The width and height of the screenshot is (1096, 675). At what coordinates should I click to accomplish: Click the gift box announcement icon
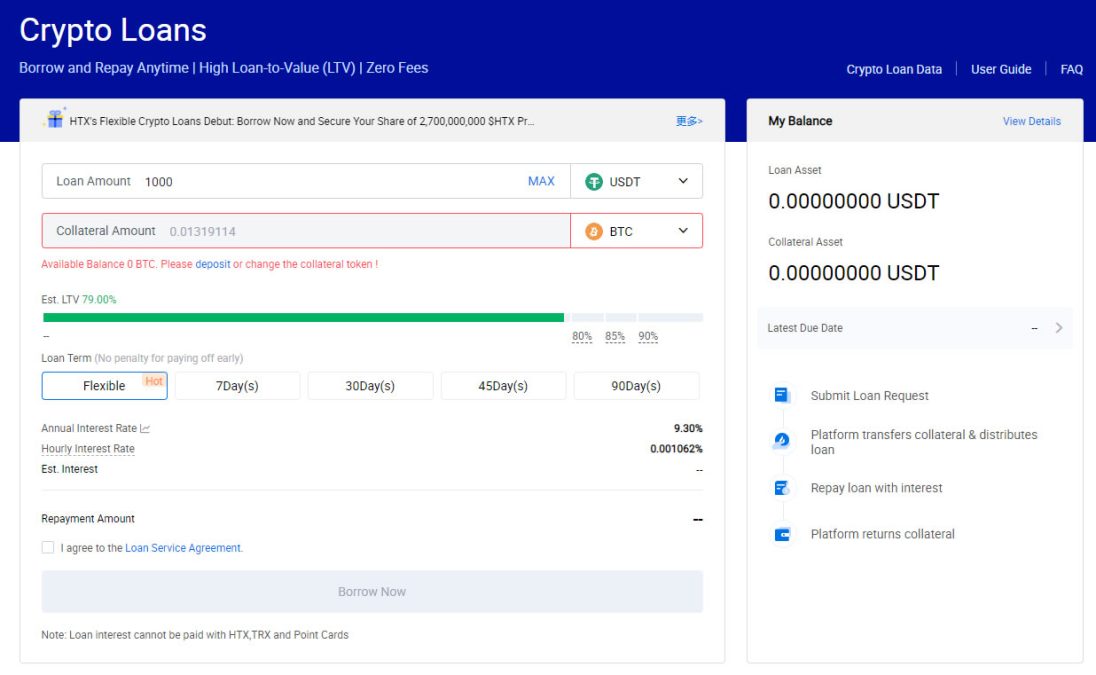55,119
